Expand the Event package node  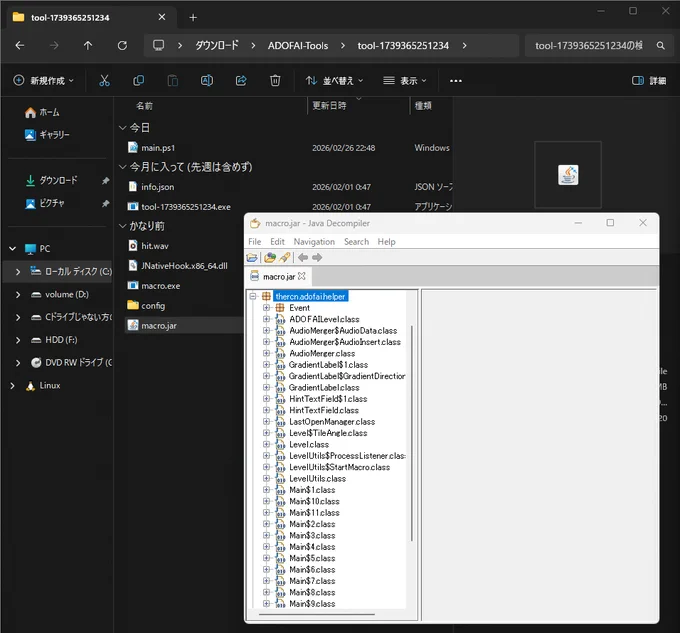click(267, 308)
